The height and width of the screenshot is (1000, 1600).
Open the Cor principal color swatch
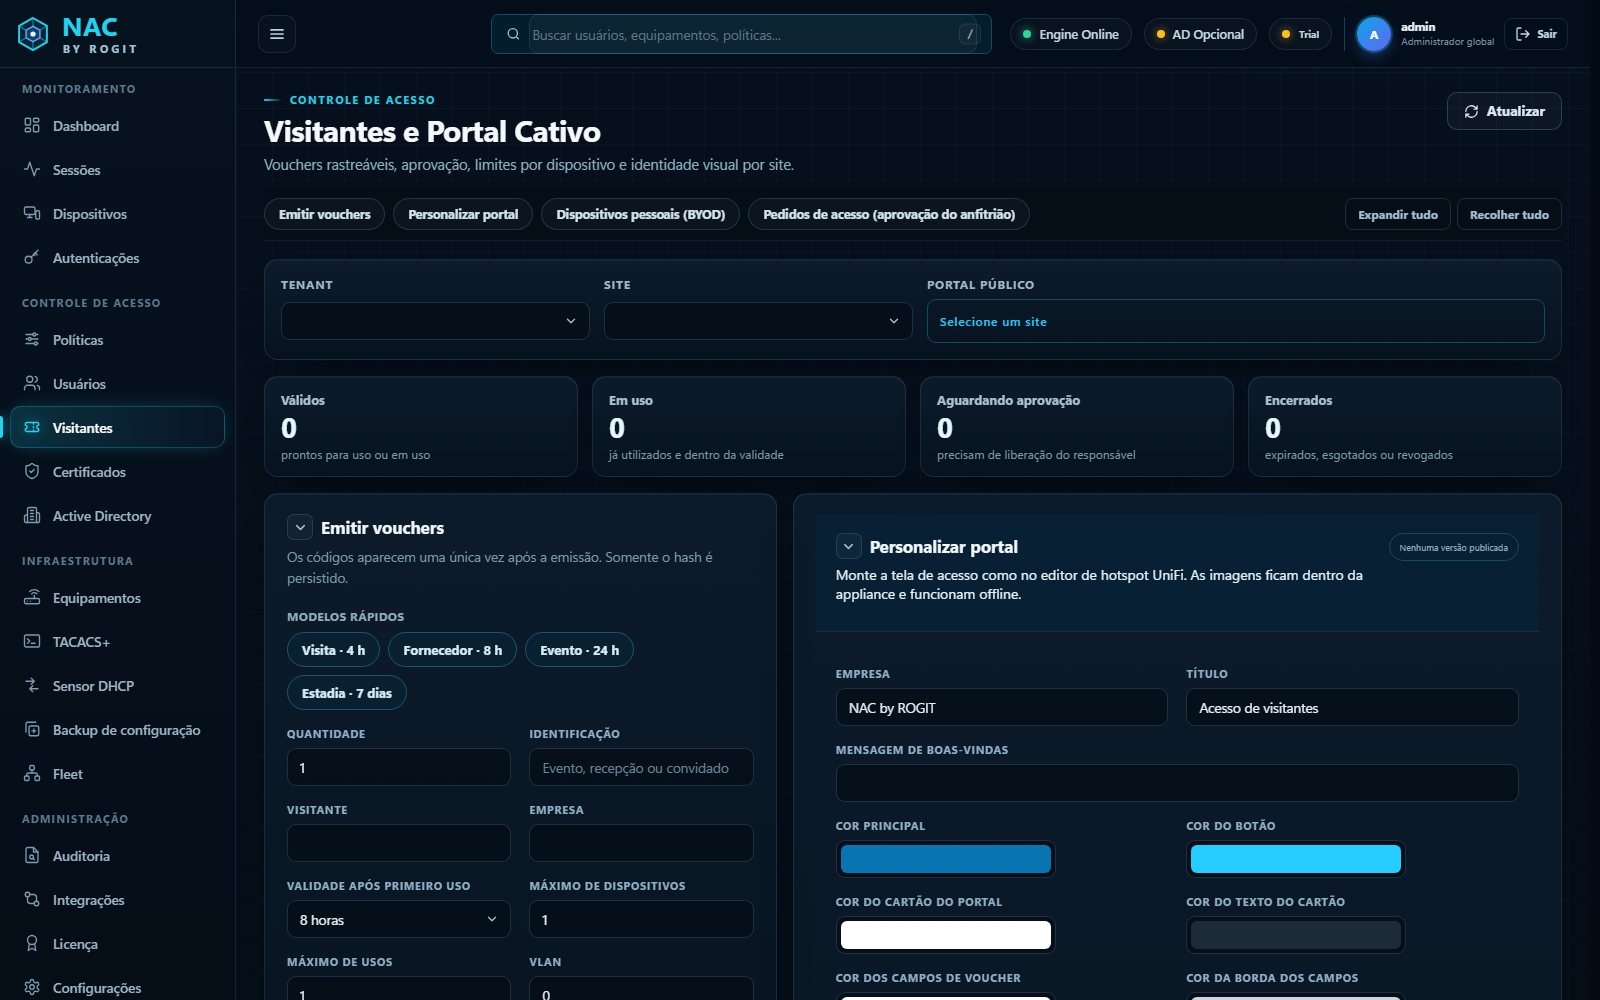(945, 859)
